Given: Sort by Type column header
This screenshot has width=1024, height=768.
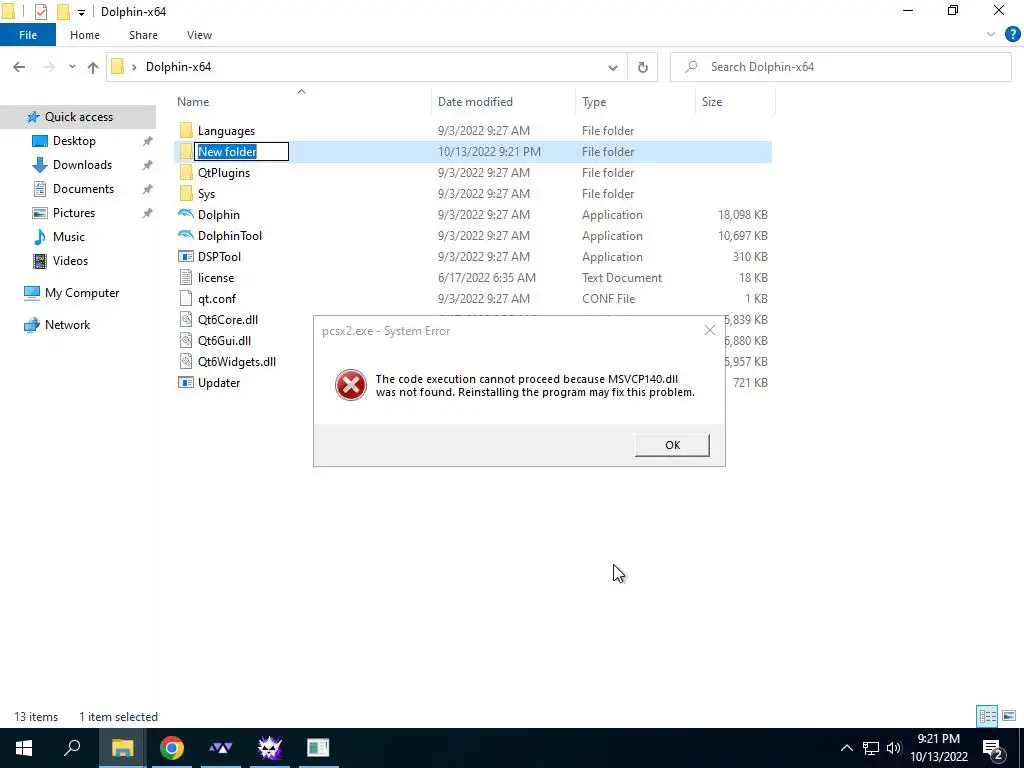Looking at the screenshot, I should tap(635, 102).
